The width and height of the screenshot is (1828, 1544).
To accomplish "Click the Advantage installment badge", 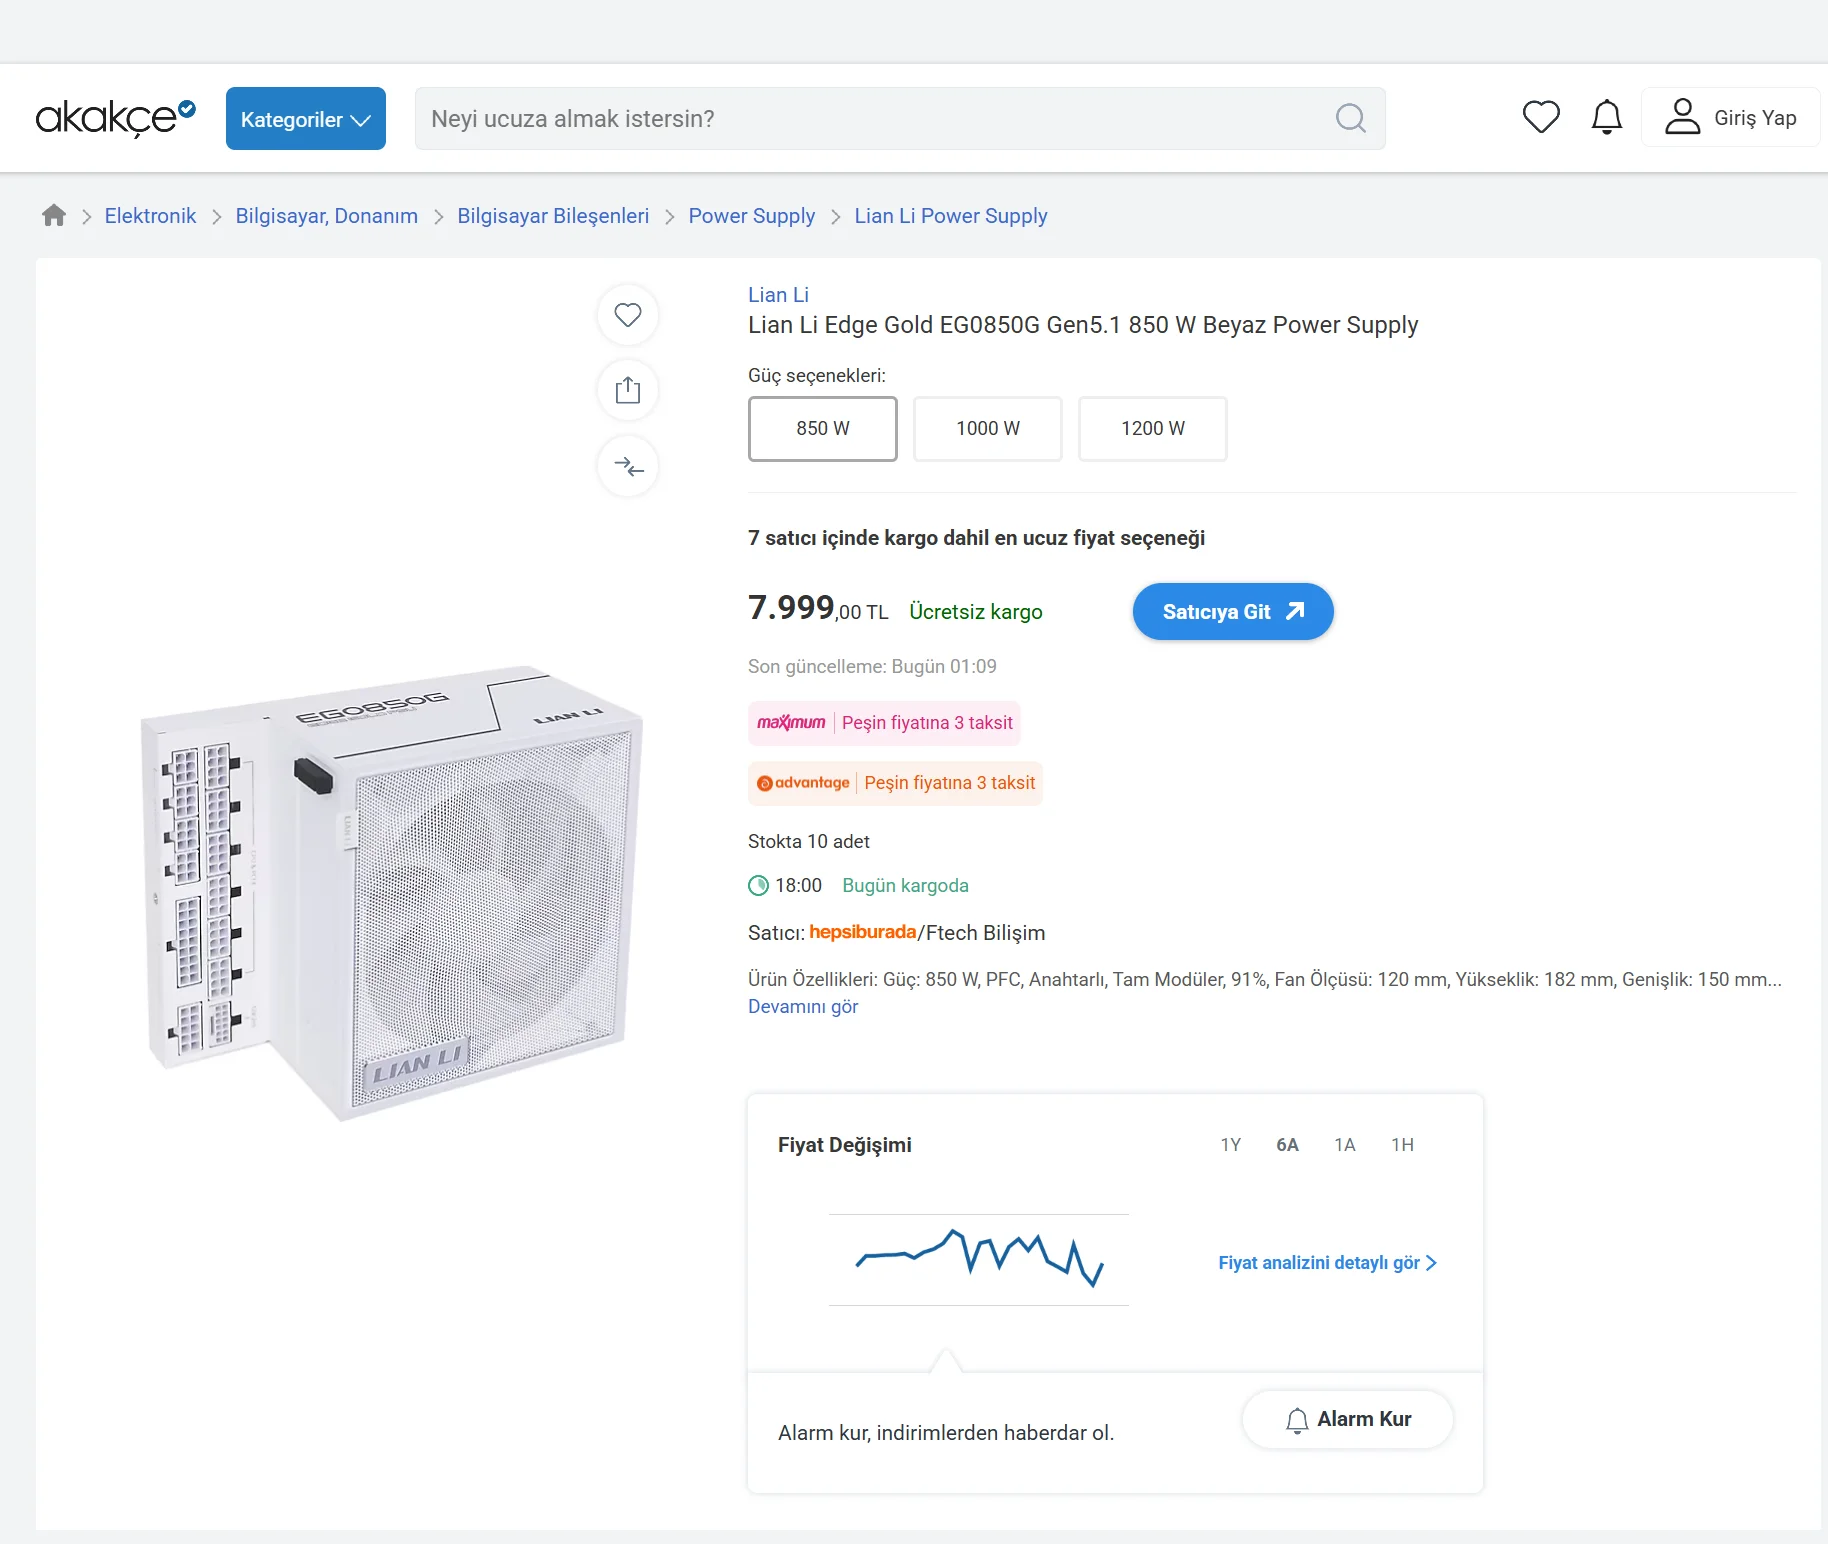I will tap(896, 783).
